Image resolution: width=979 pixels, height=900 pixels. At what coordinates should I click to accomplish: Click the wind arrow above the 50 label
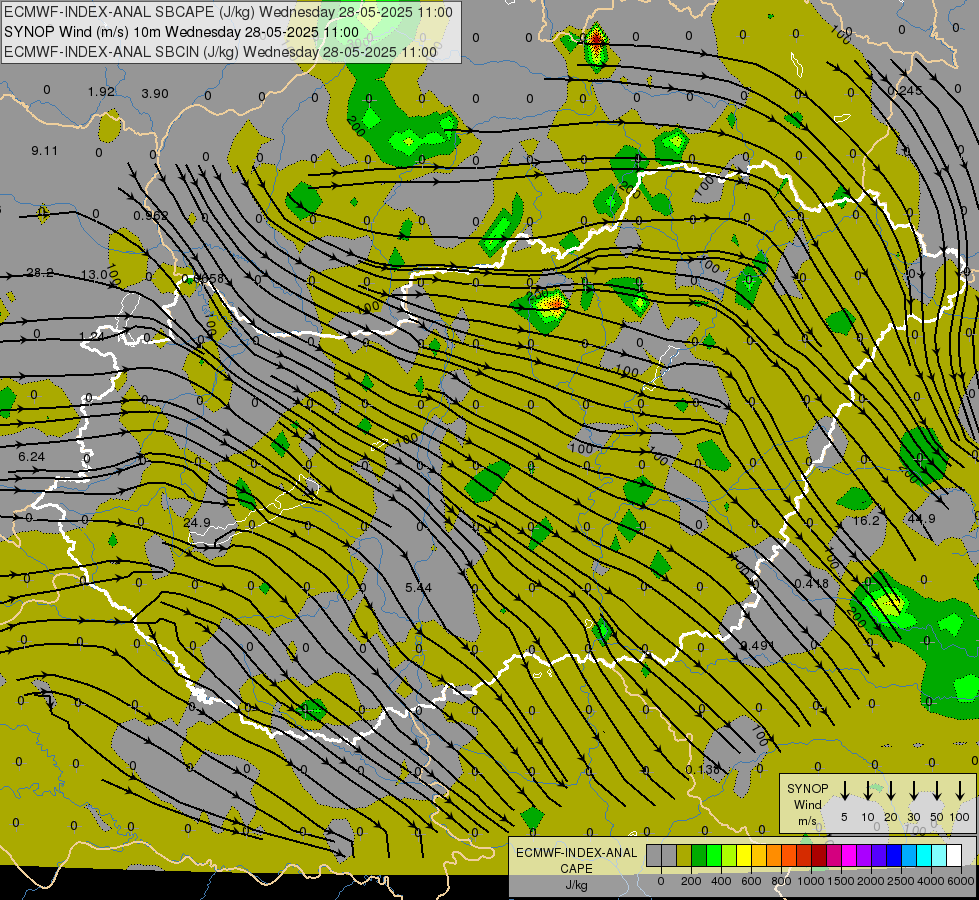coord(937,790)
